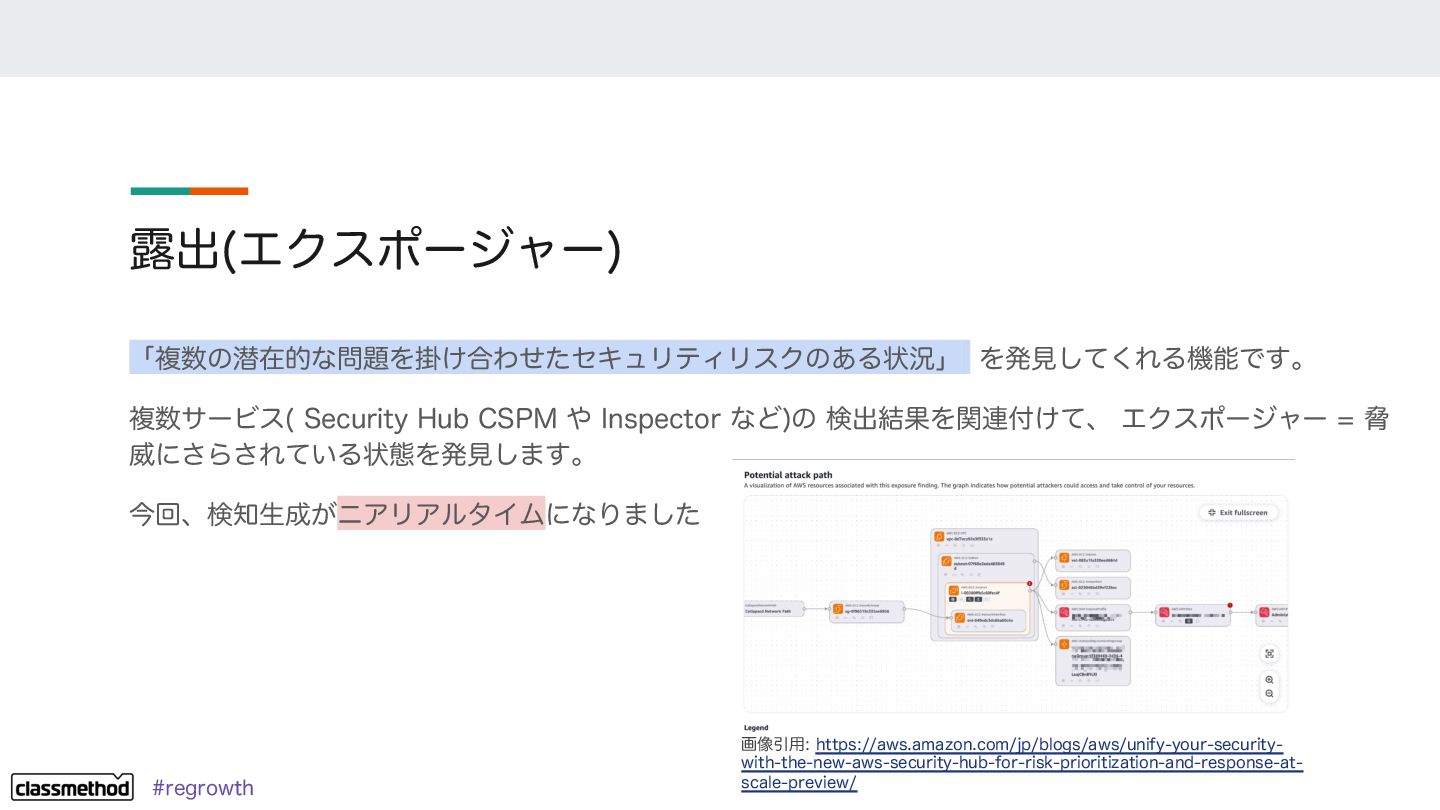Click the zoom in magnifier in the diagram
Image resolution: width=1440 pixels, height=810 pixels.
pos(1269,679)
